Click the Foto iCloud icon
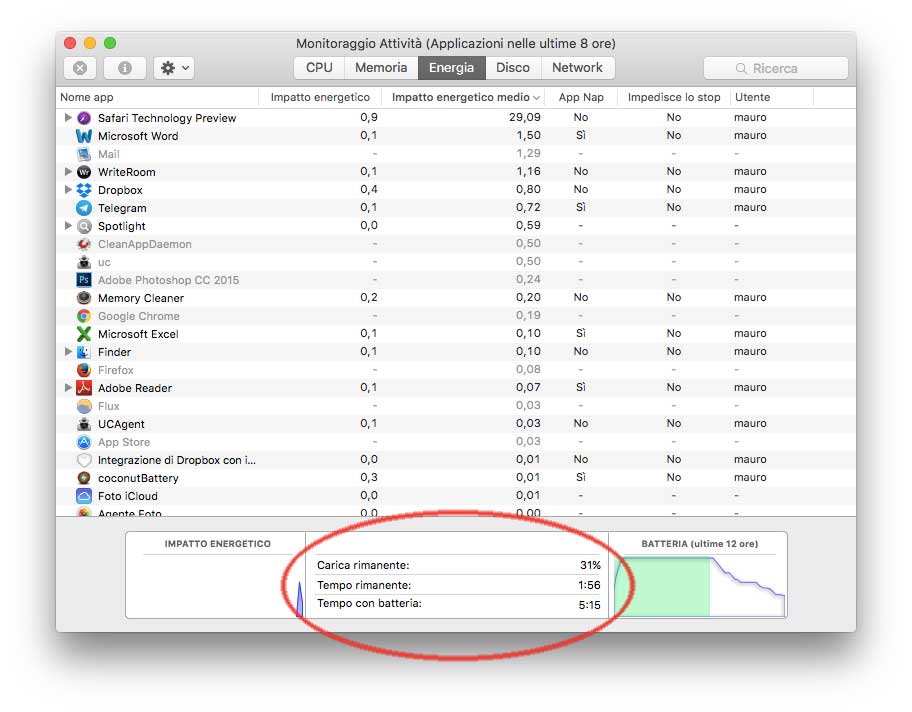Image resolution: width=912 pixels, height=712 pixels. (84, 496)
